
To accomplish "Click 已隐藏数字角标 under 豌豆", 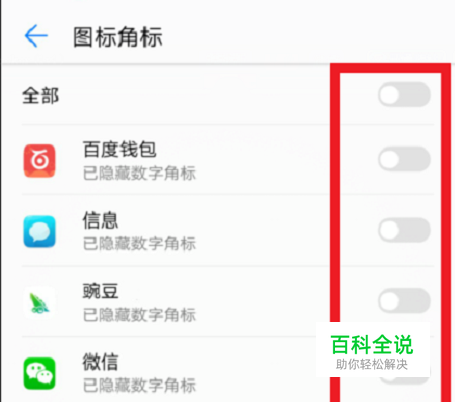I will [x=139, y=315].
